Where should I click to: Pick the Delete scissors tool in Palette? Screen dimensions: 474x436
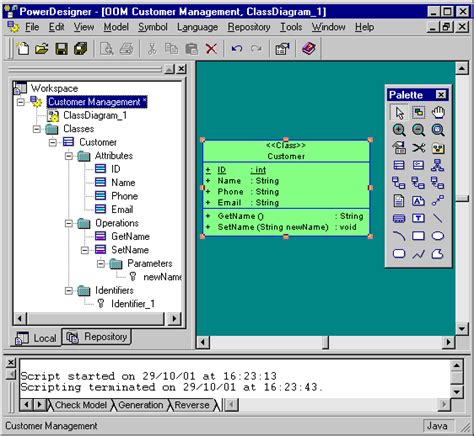click(418, 148)
